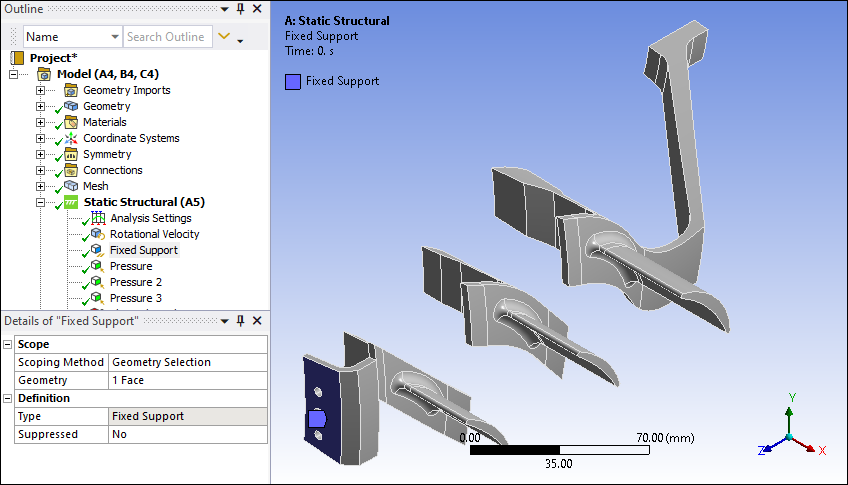Screen dimensions: 848x485
Task: Click the Pressure 2 load icon
Action: click(97, 282)
